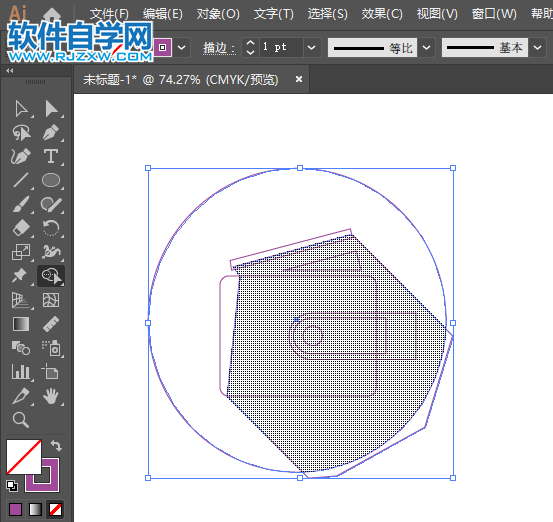The height and width of the screenshot is (522, 553).
Task: Set paint mode to None
Action: pos(56,509)
